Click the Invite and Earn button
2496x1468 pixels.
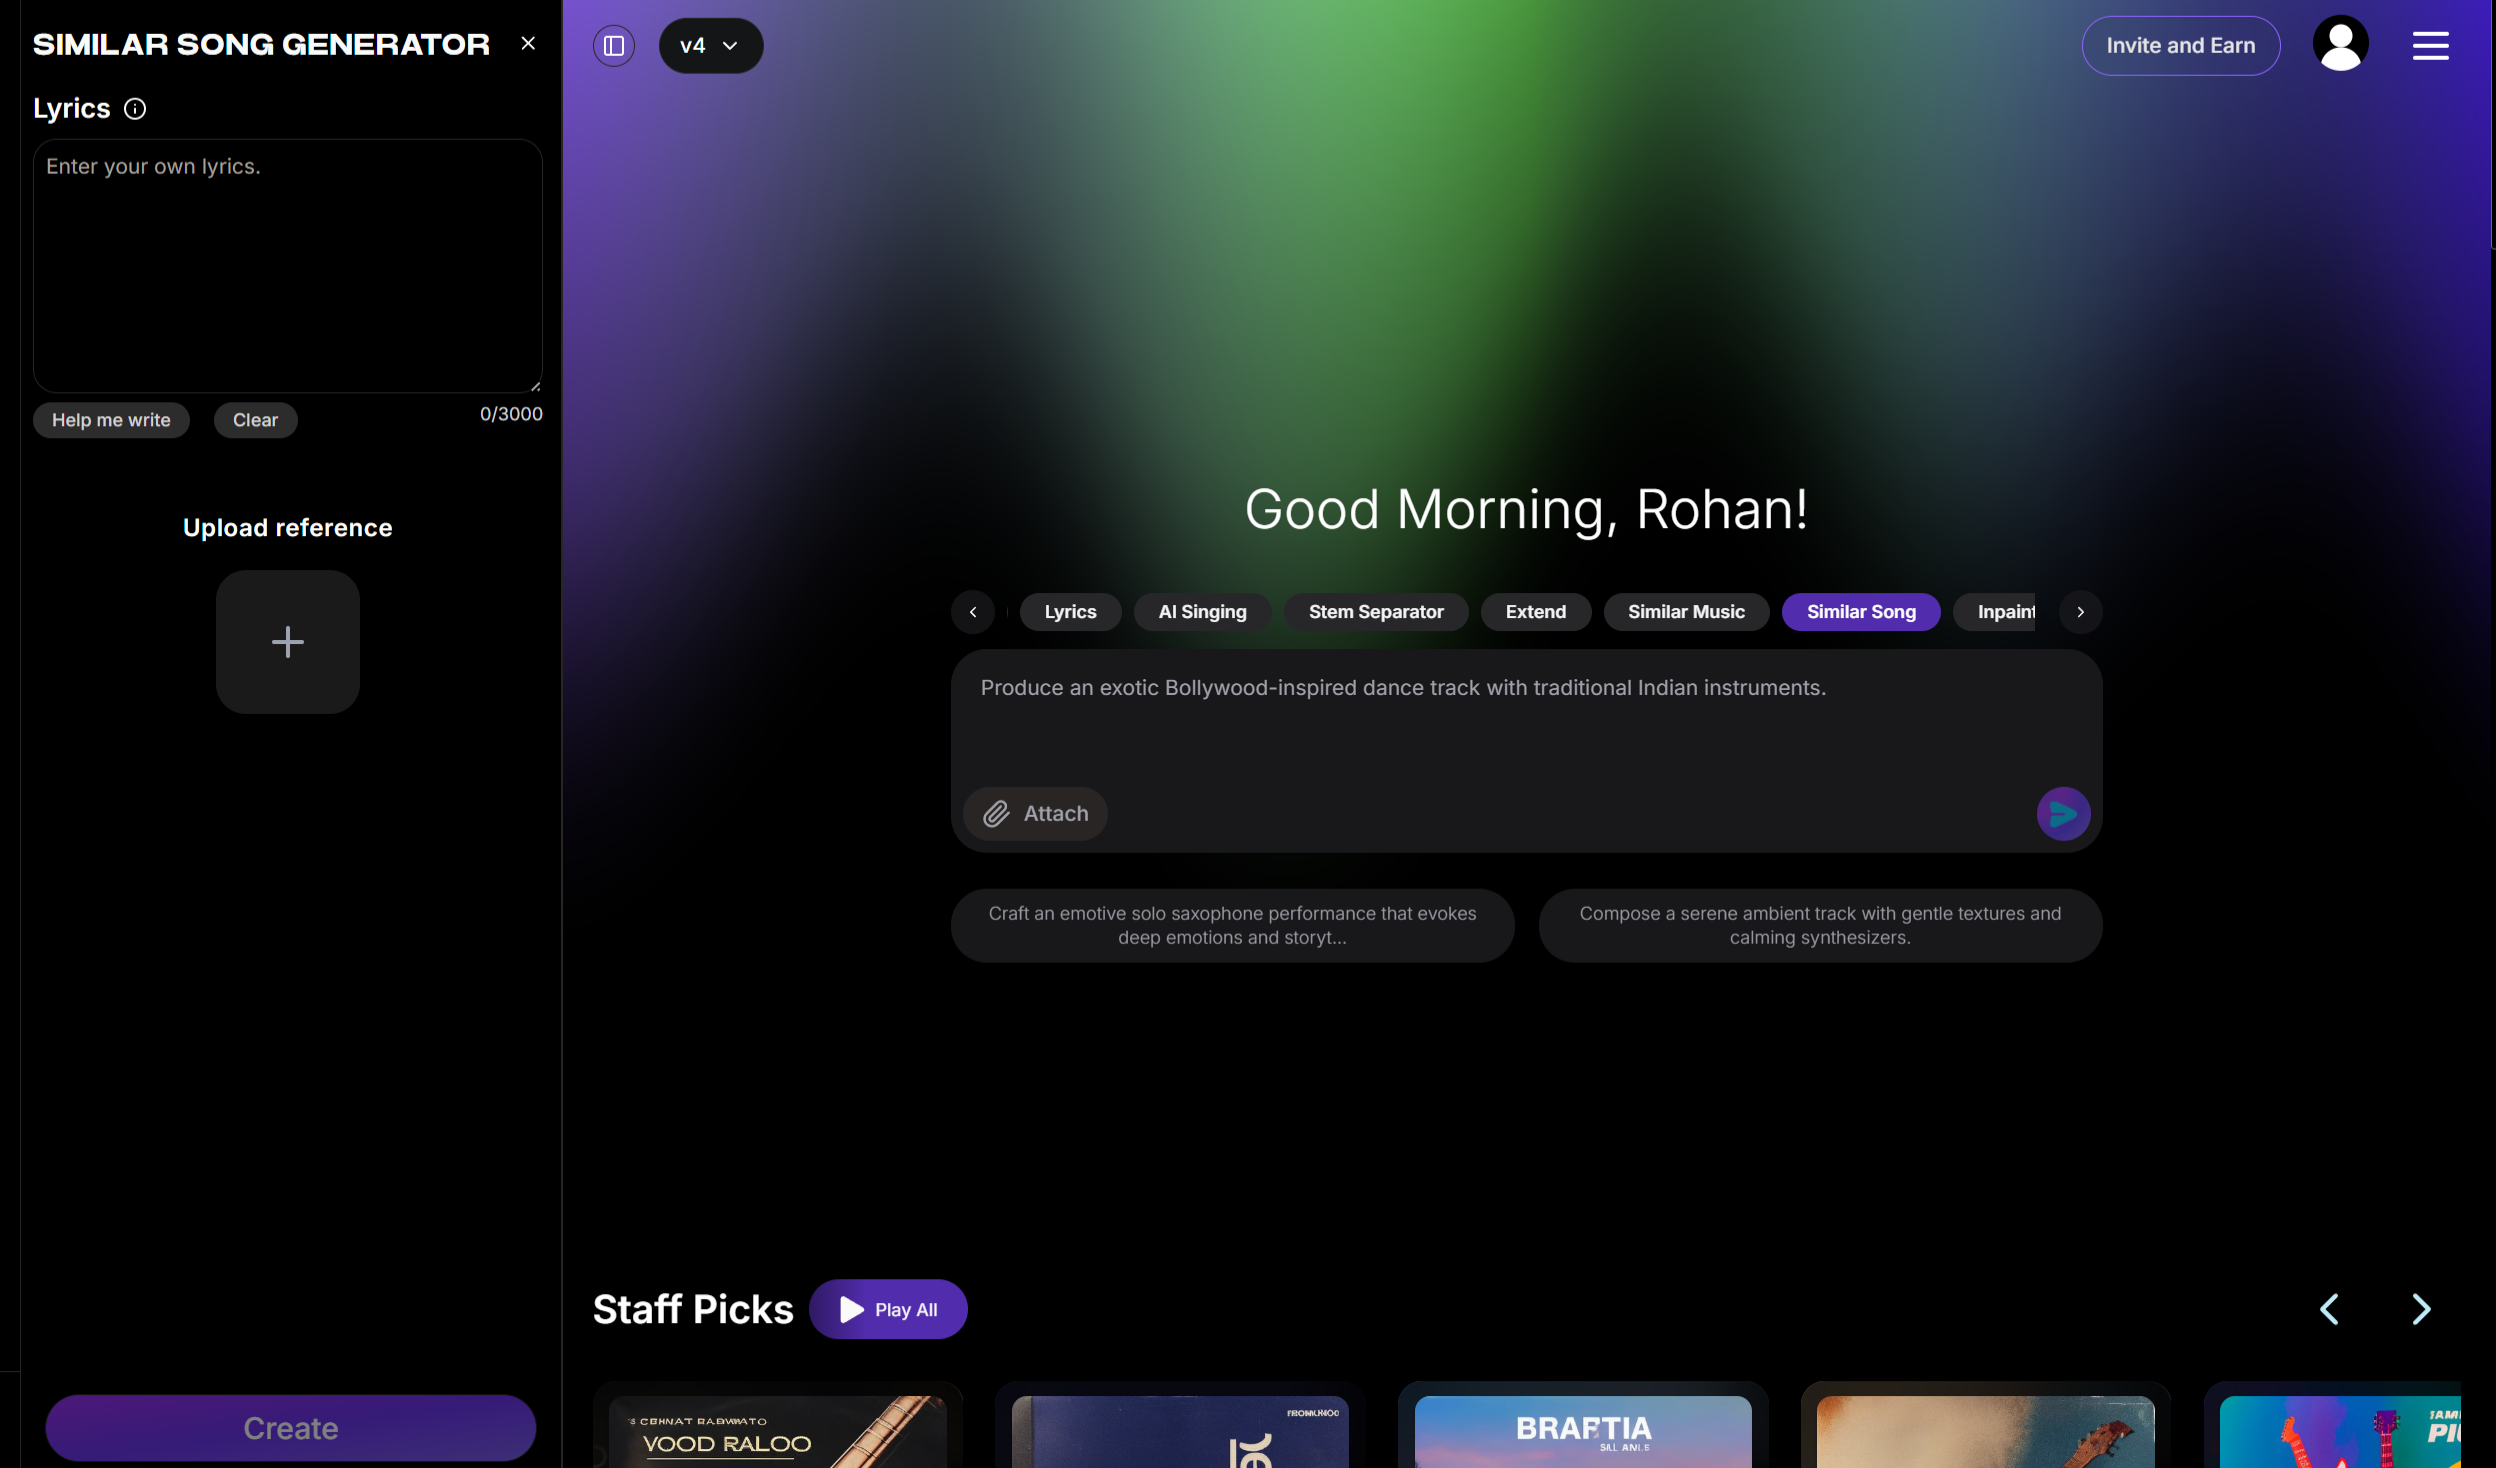tap(2180, 45)
